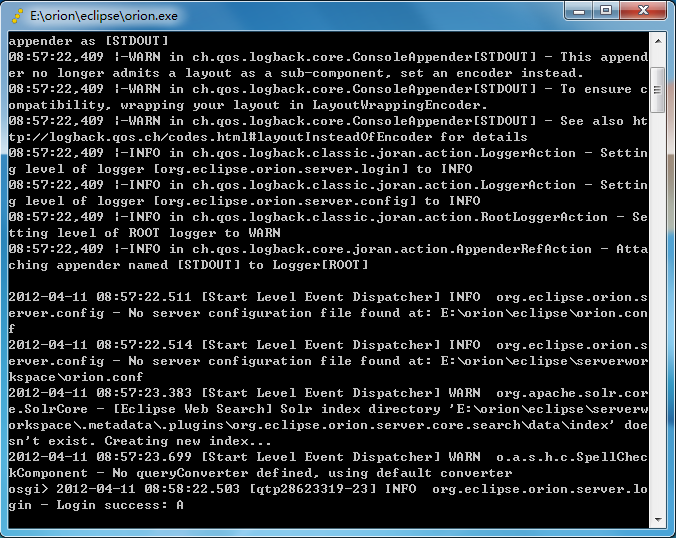Image resolution: width=676 pixels, height=538 pixels.
Task: Click the text 'LayoutWrappingEncoder.'
Action: point(400,105)
